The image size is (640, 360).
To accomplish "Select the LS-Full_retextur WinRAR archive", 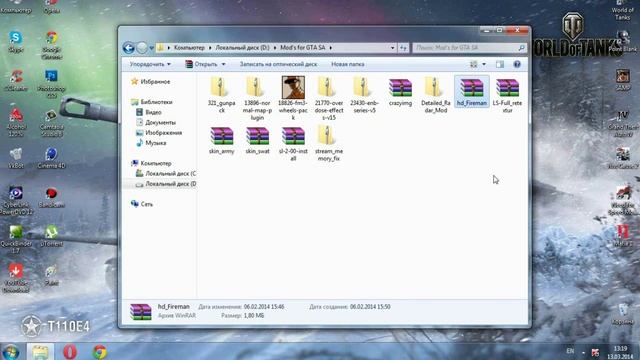I will coord(507,95).
